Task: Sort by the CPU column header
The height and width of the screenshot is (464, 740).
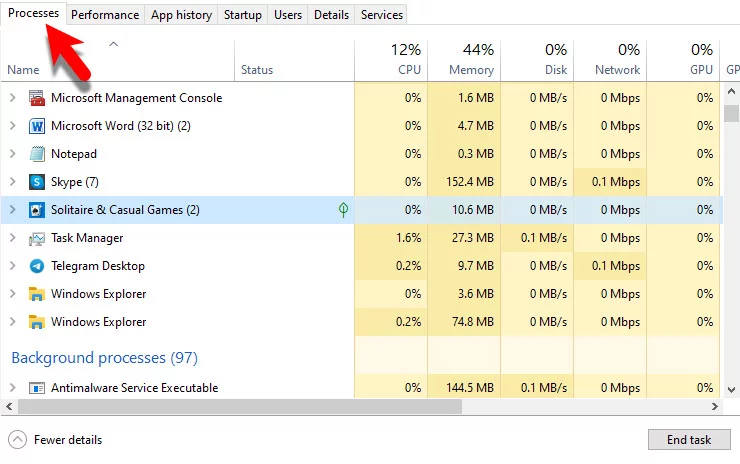Action: pyautogui.click(x=391, y=60)
